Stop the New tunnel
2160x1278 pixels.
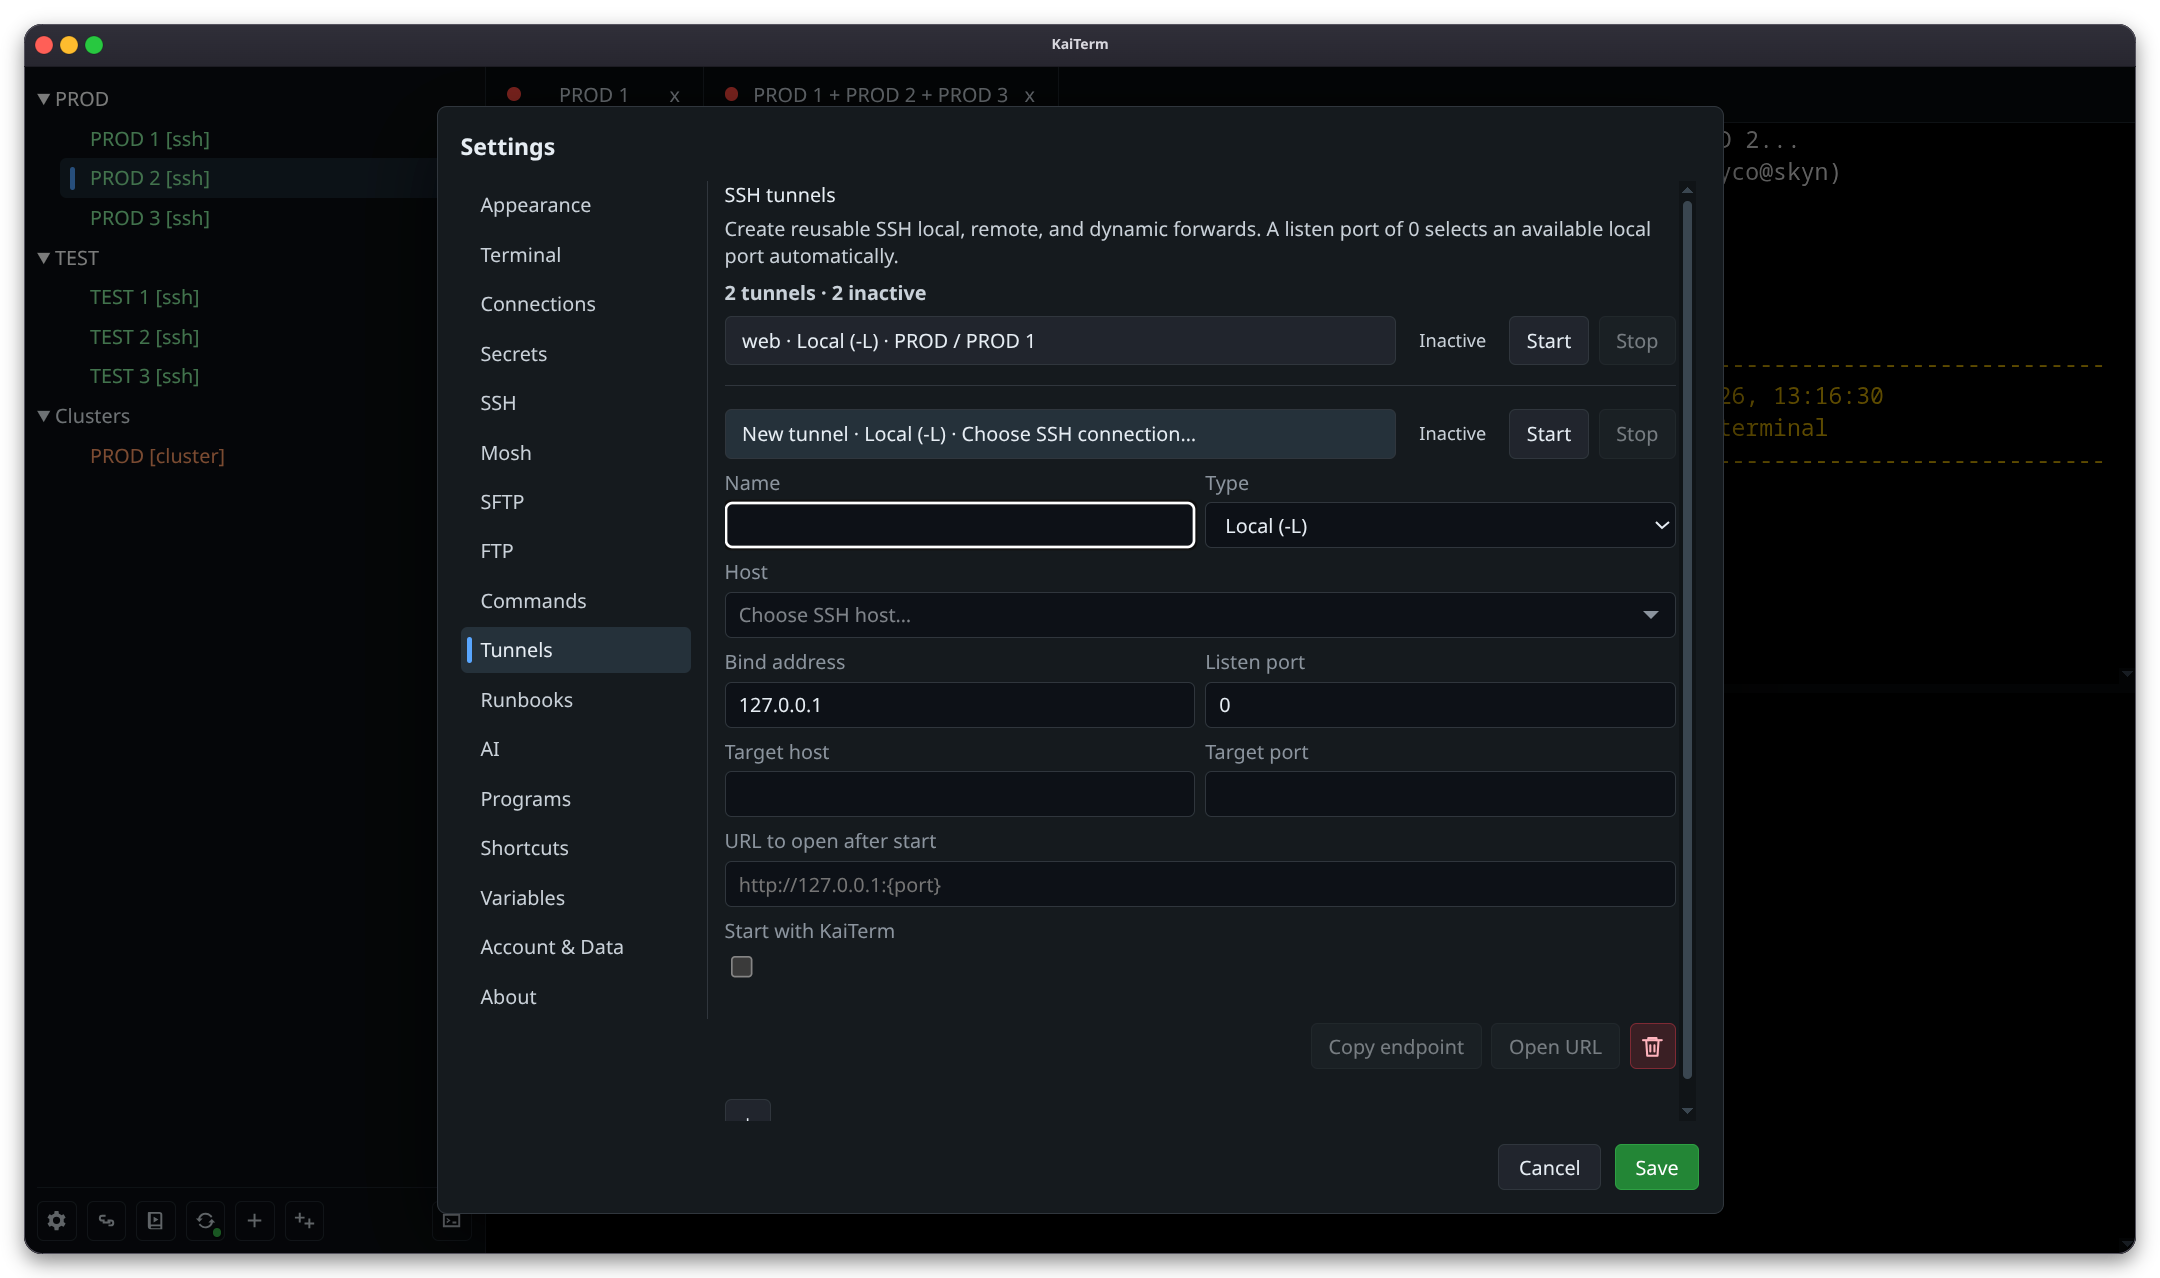pyautogui.click(x=1636, y=434)
